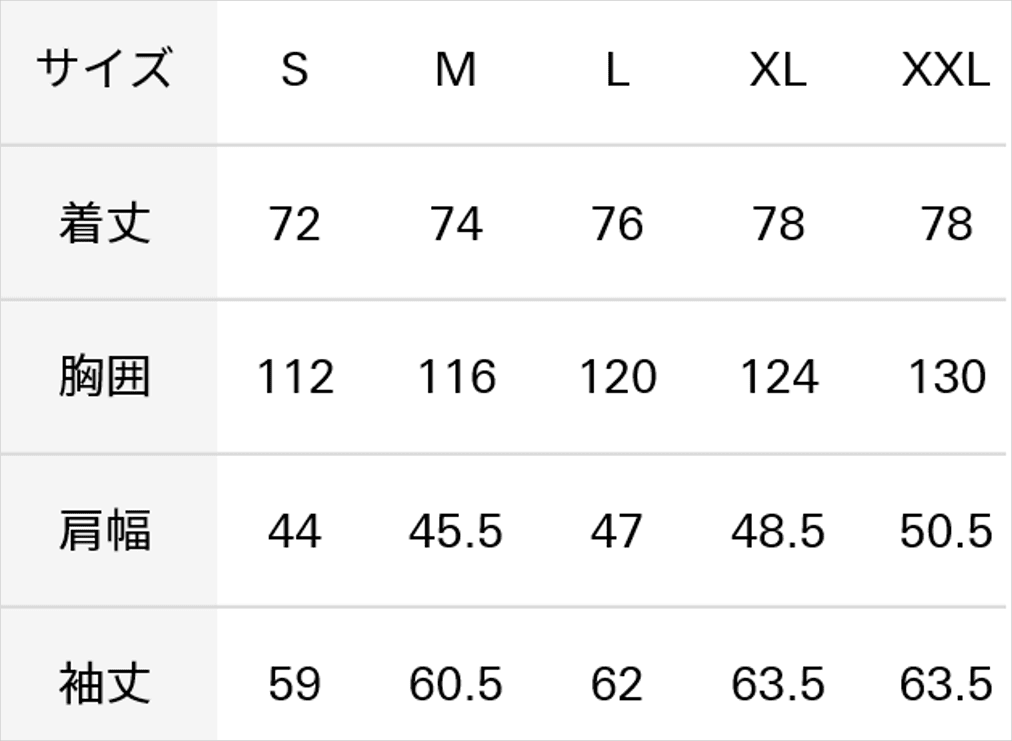Screen dimensions: 1012x741
Task: Click the 肩幅 value 45.5 for M
Action: [456, 531]
